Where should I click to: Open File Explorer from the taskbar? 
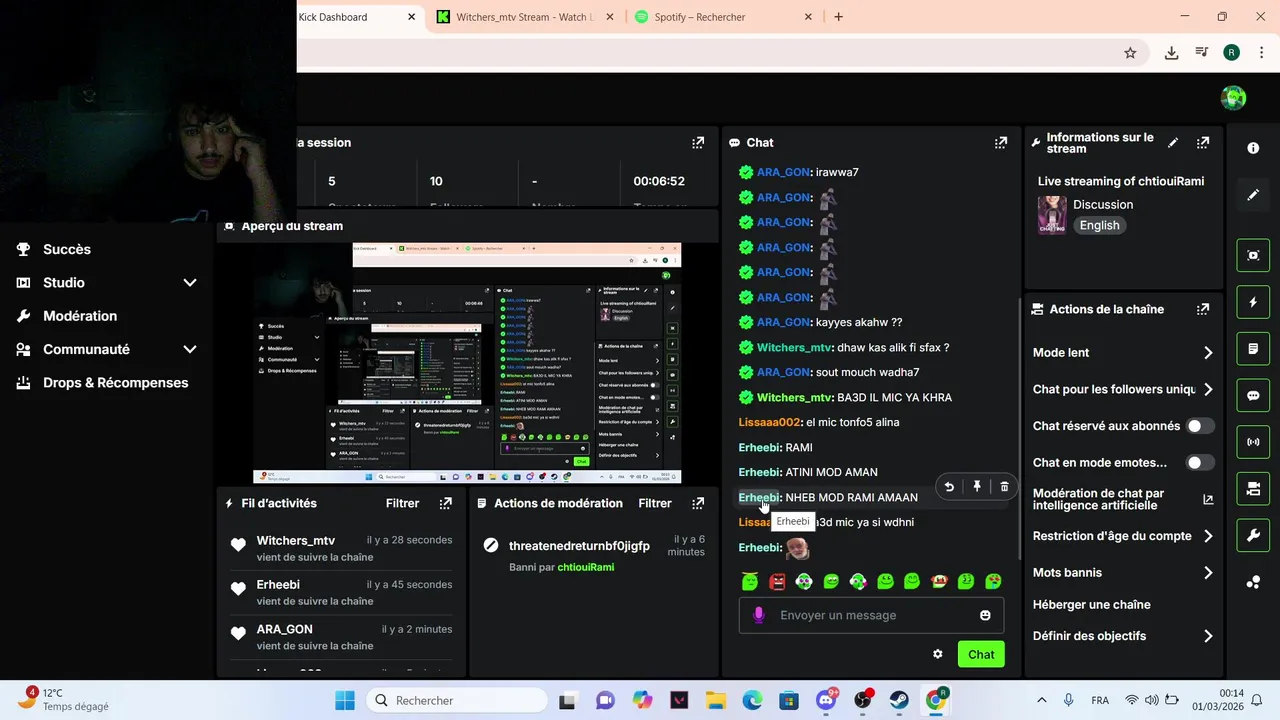click(x=715, y=700)
